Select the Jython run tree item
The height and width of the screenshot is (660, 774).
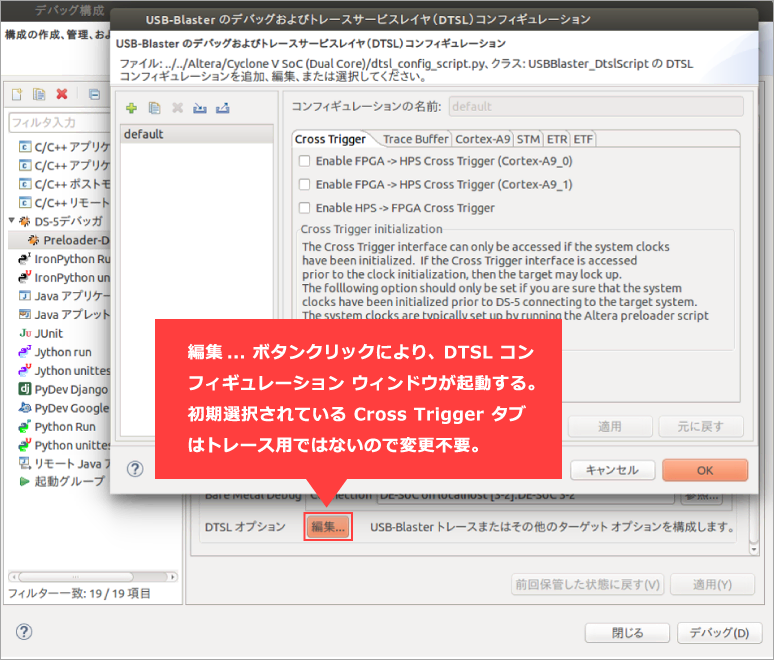click(55, 352)
